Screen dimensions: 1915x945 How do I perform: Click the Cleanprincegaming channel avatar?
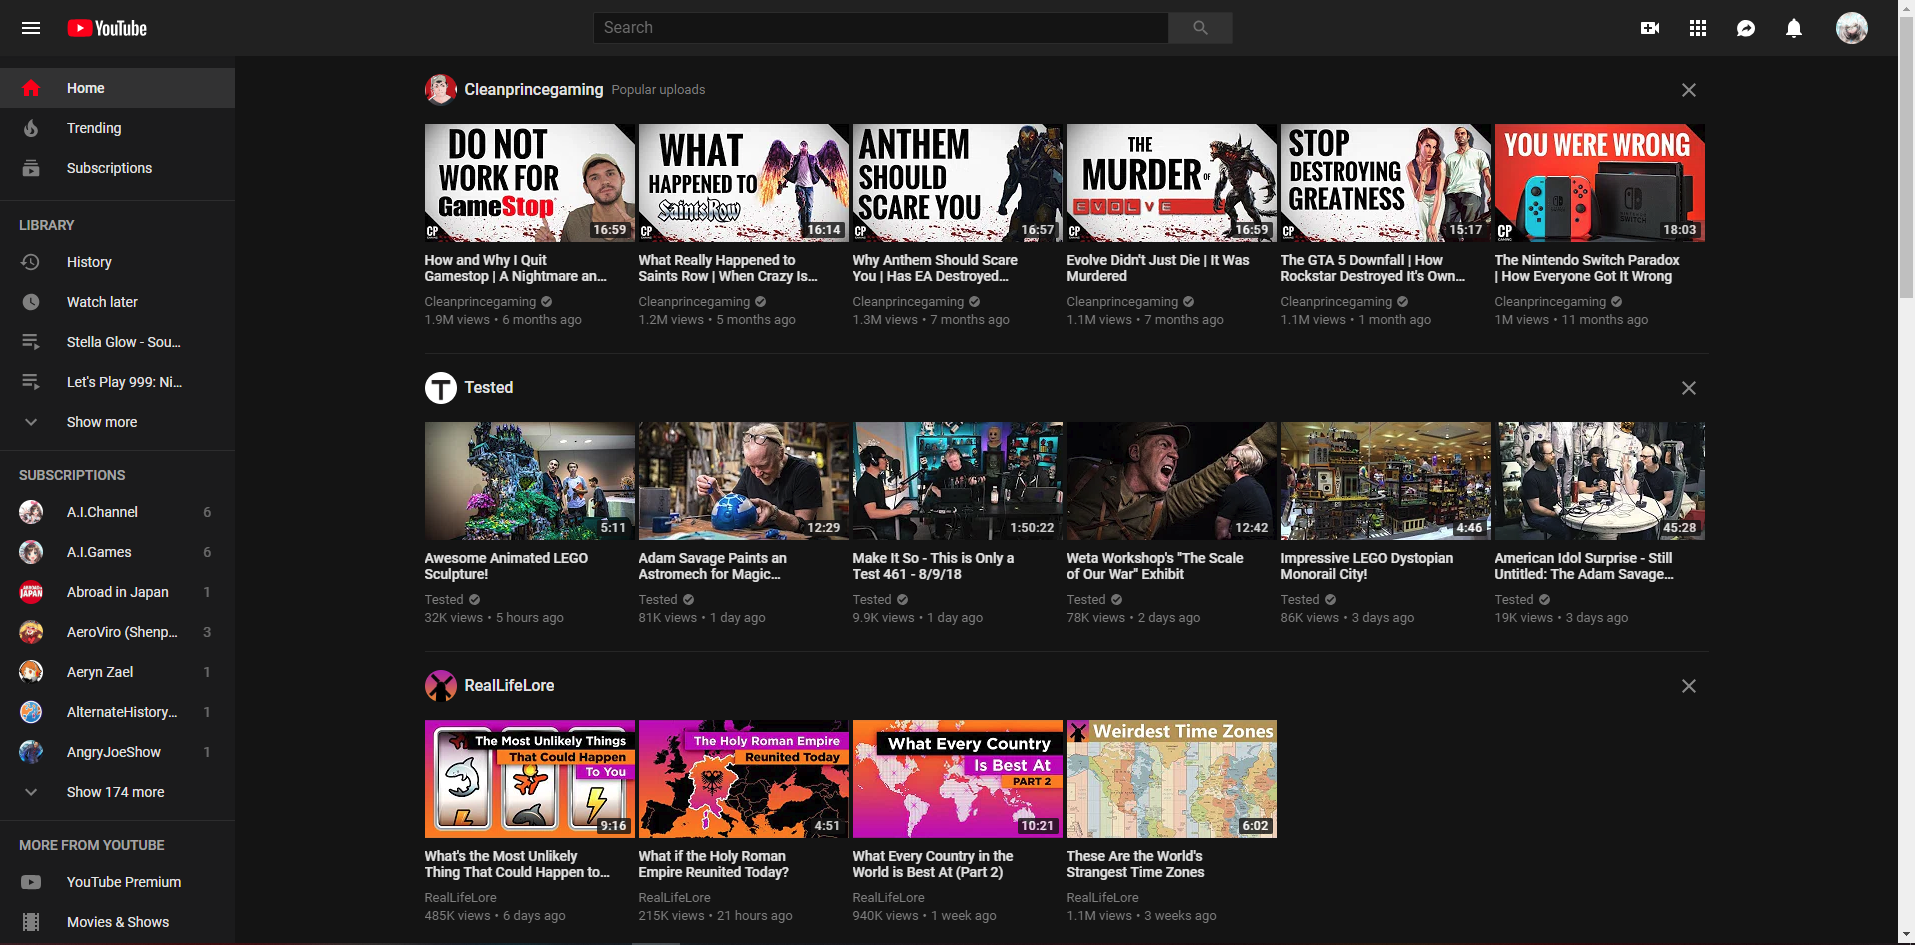click(441, 90)
